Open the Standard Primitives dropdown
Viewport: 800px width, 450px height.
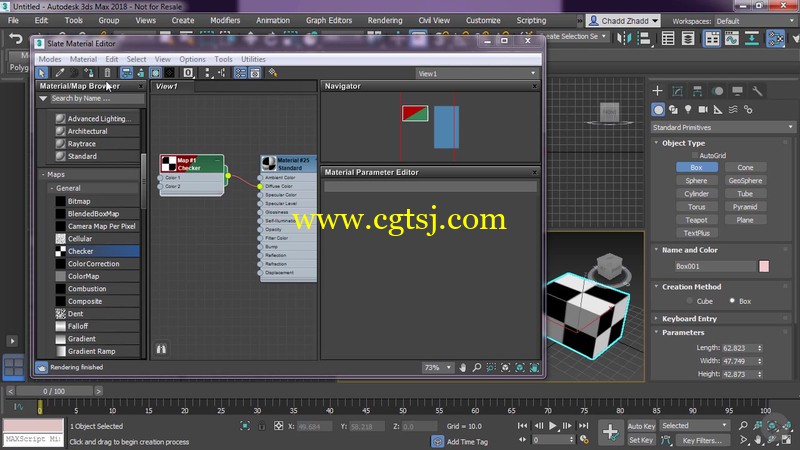[722, 127]
